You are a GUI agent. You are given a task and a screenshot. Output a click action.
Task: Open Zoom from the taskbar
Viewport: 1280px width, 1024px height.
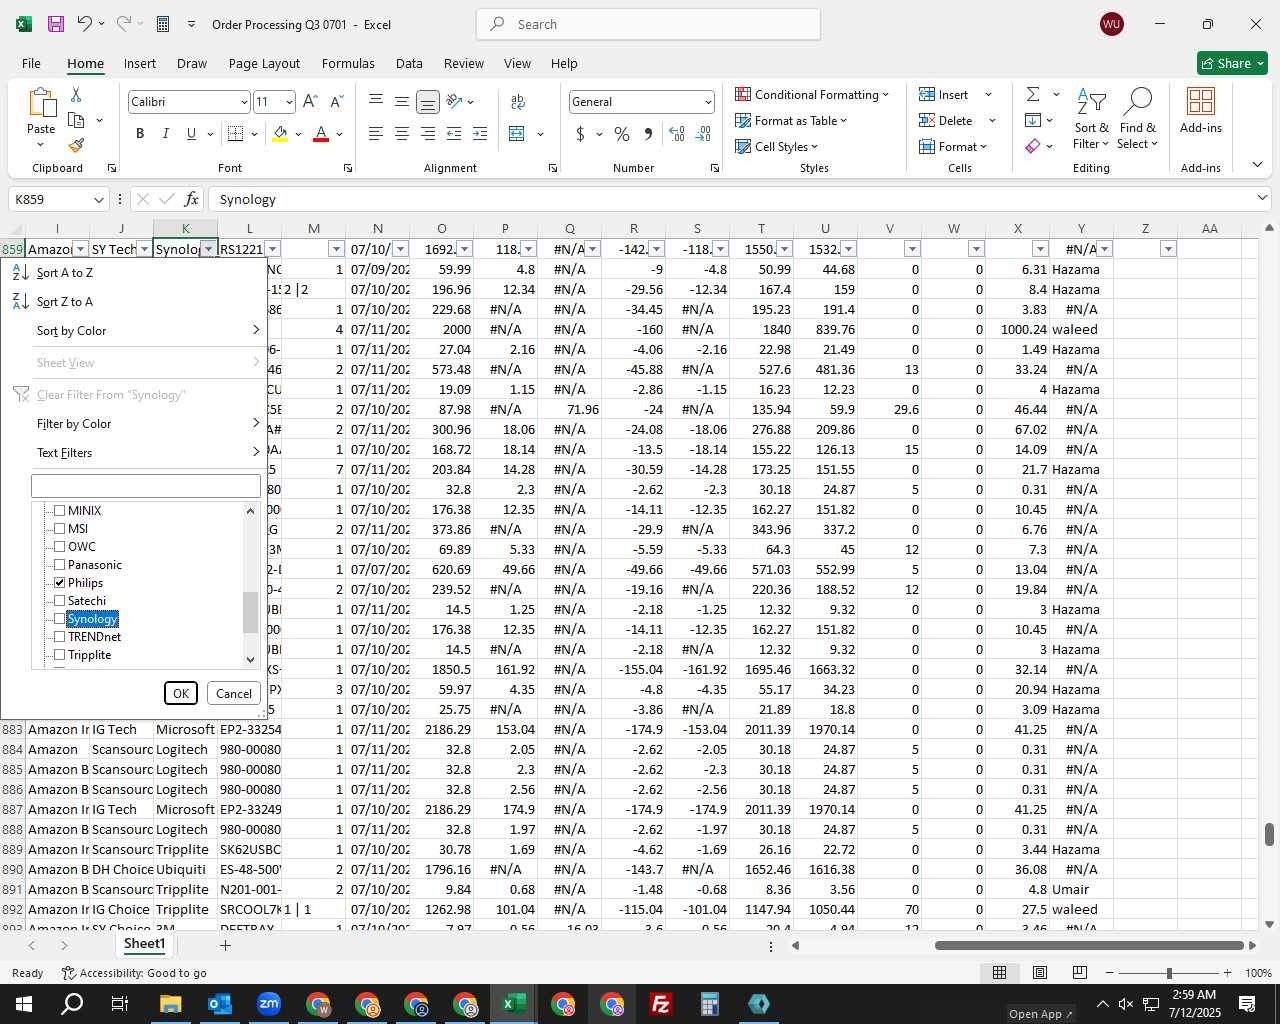(268, 1004)
